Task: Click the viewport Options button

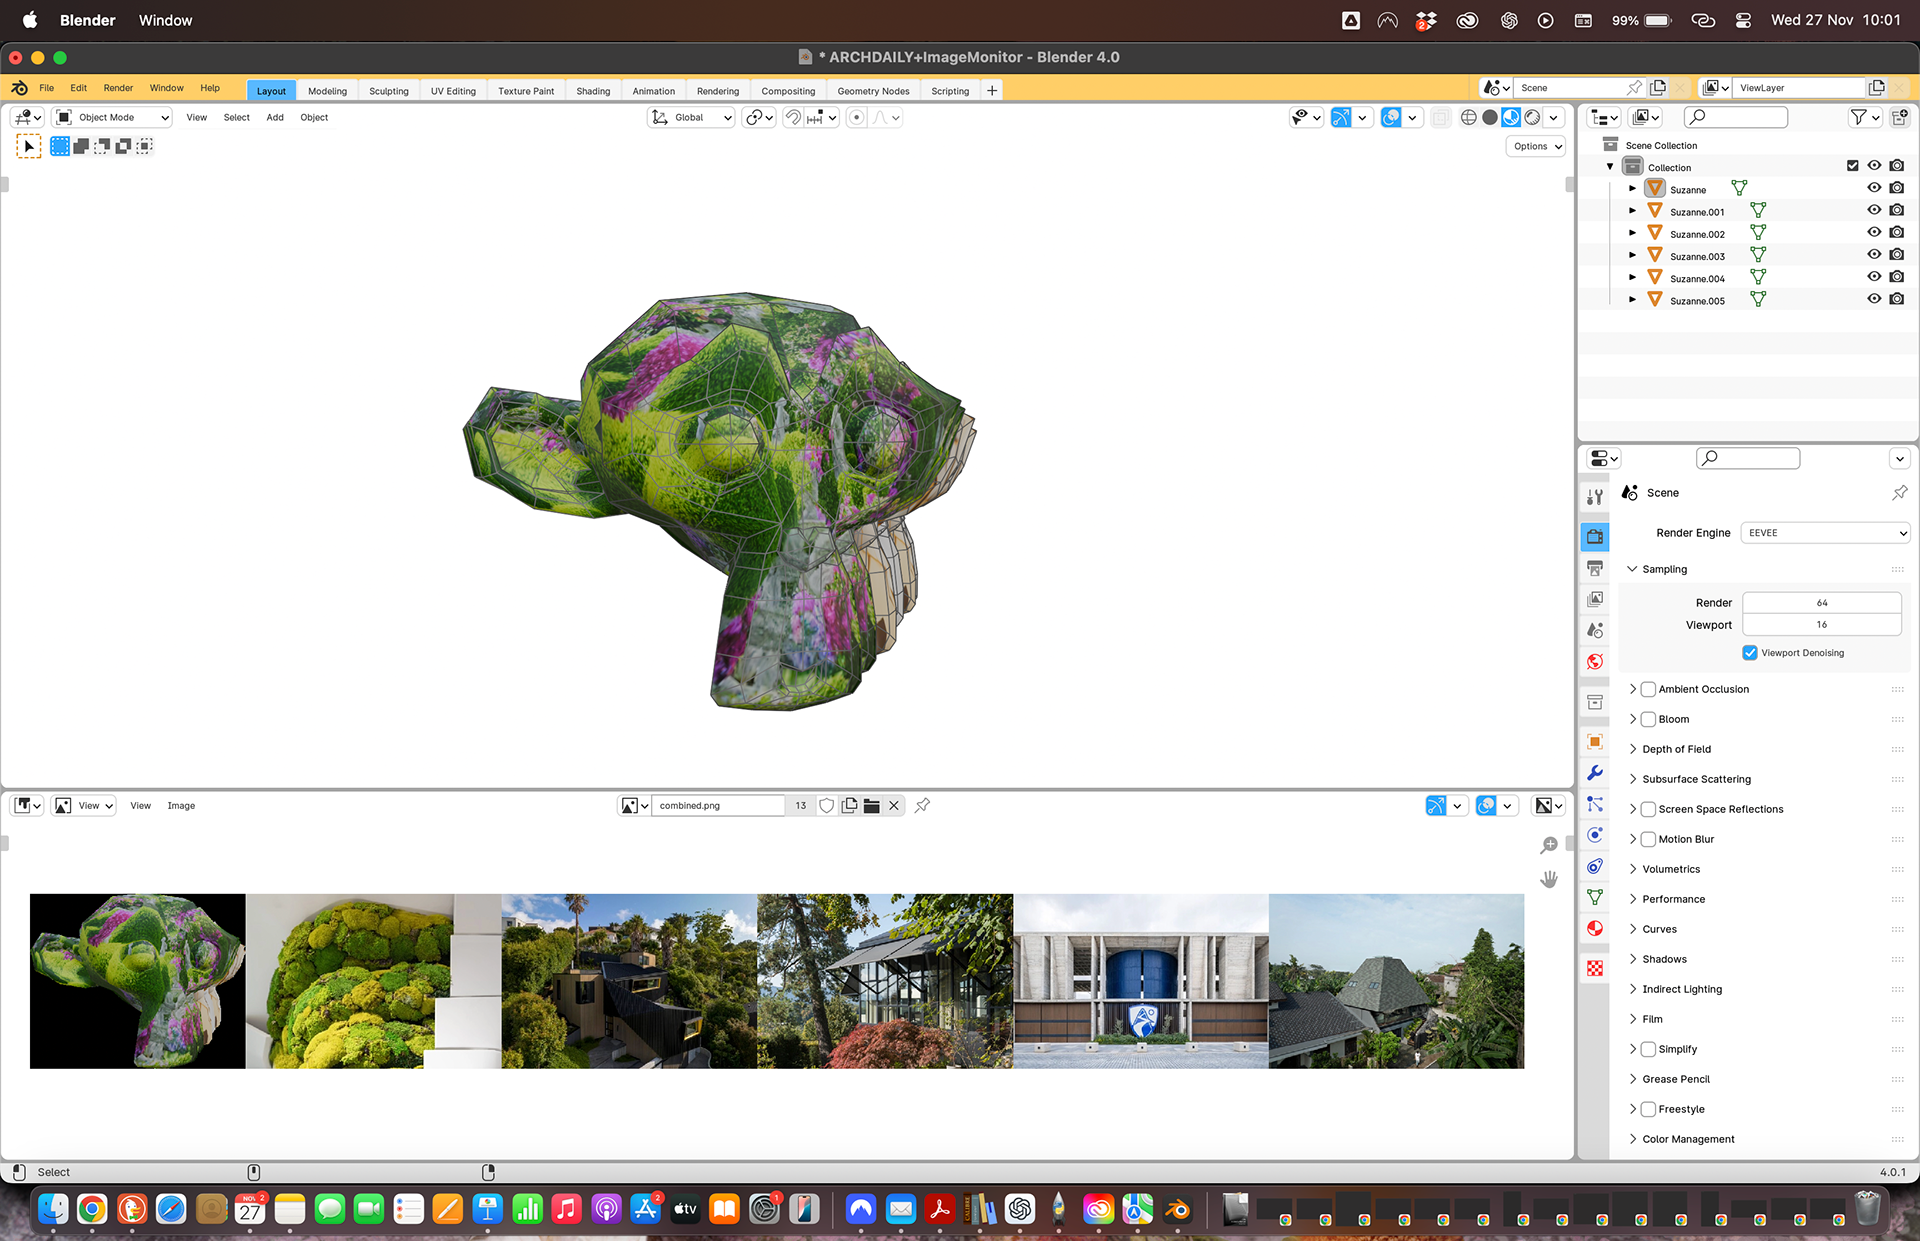Action: (1536, 146)
